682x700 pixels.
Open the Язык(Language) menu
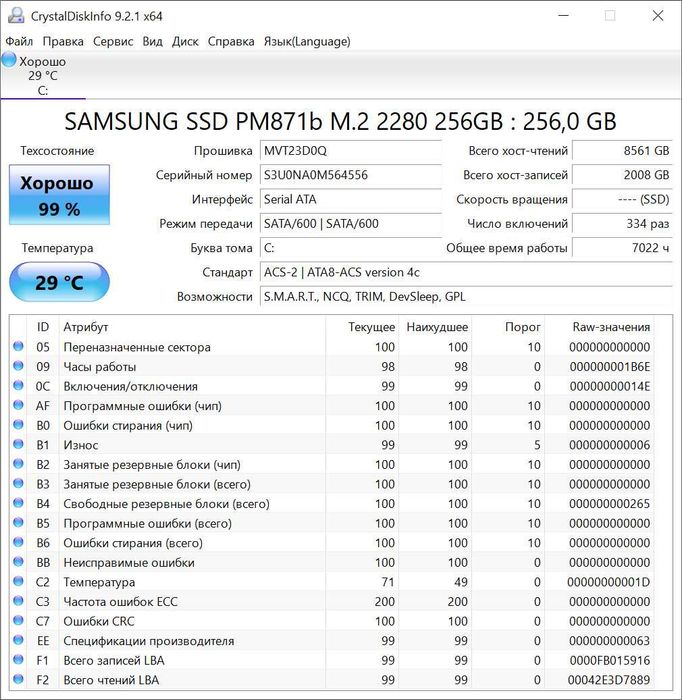pyautogui.click(x=307, y=42)
